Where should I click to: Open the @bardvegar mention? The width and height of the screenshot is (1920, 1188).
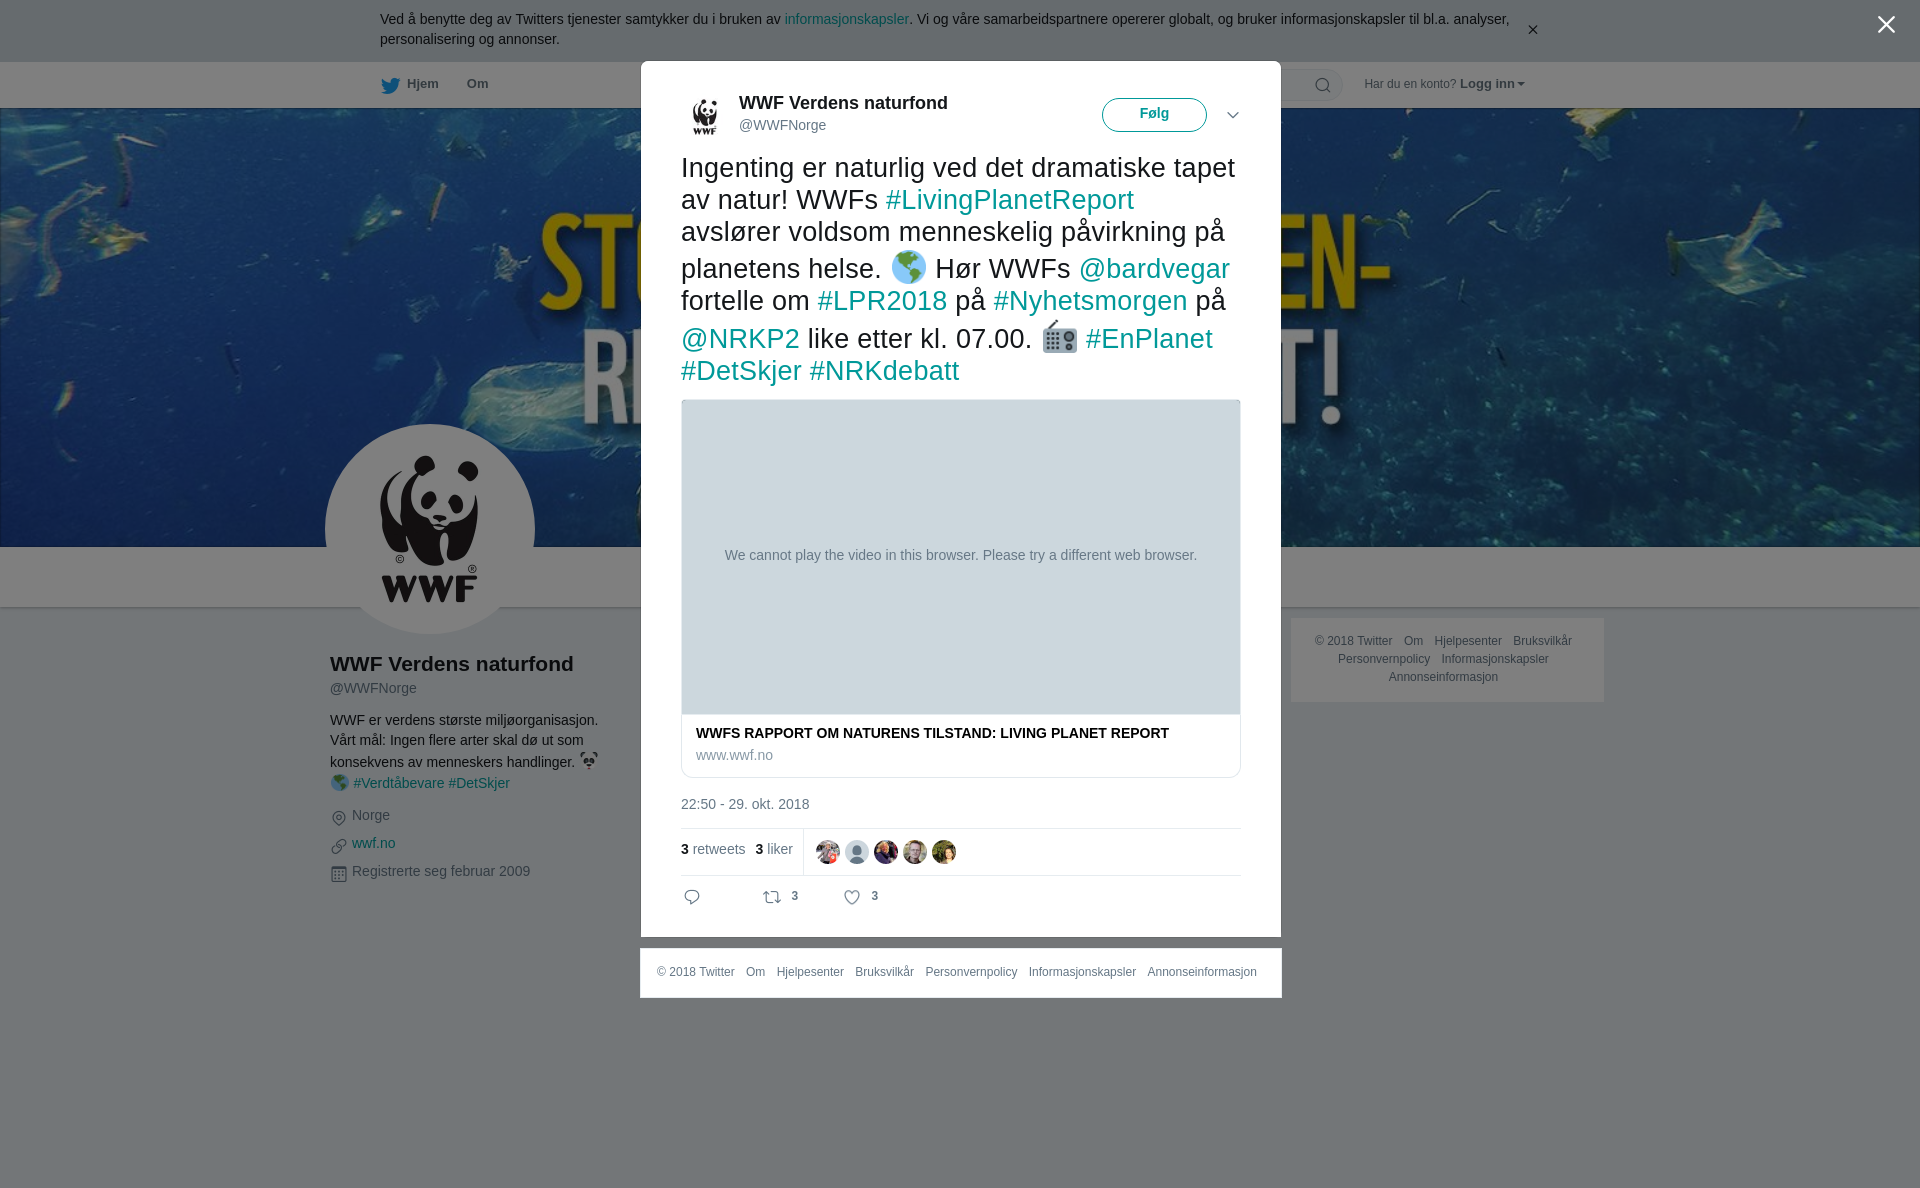[x=1154, y=269]
